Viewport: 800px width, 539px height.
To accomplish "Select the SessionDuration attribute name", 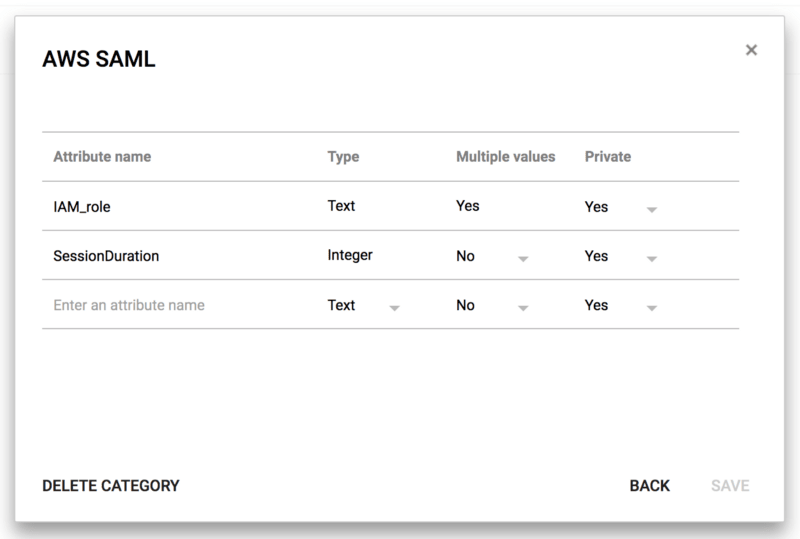I will coord(106,256).
